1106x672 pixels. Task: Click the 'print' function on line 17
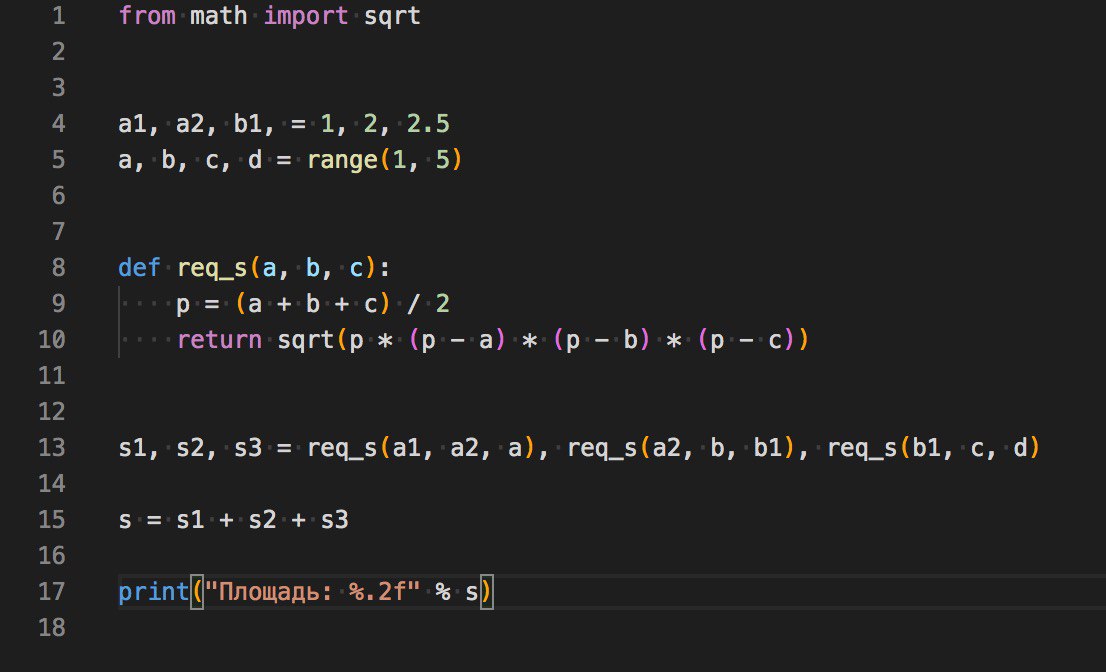154,592
